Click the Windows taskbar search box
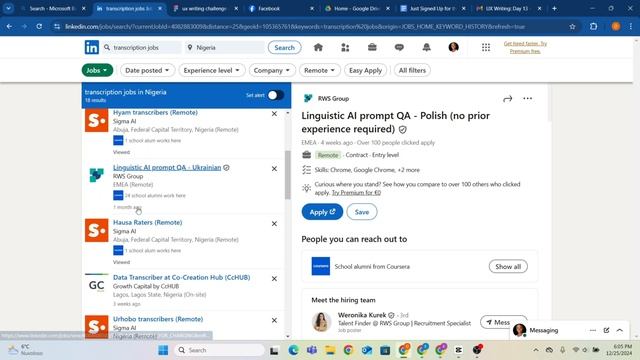 click(220, 350)
